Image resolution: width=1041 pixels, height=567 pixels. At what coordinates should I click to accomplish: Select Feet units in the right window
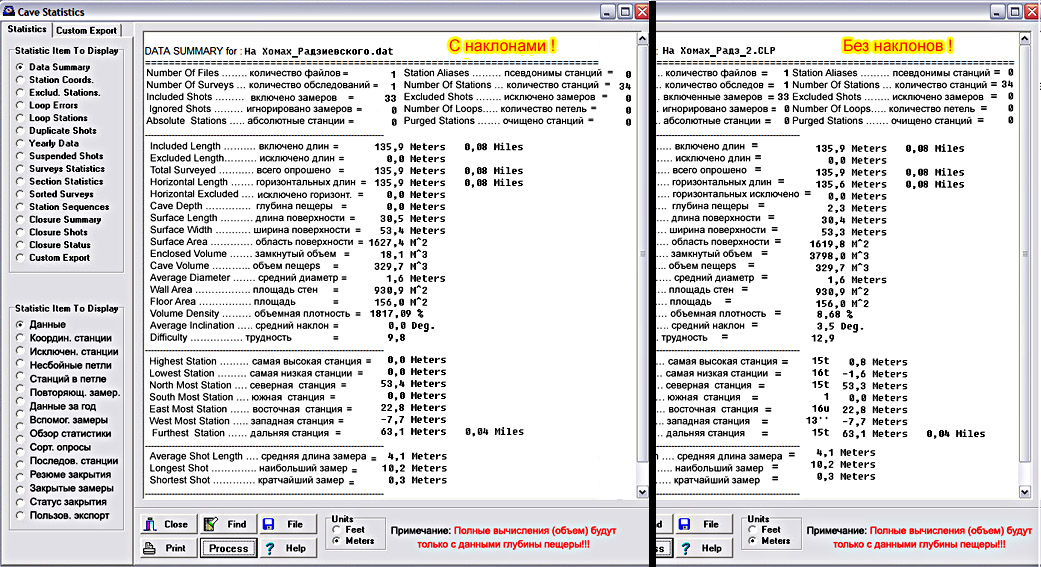753,529
